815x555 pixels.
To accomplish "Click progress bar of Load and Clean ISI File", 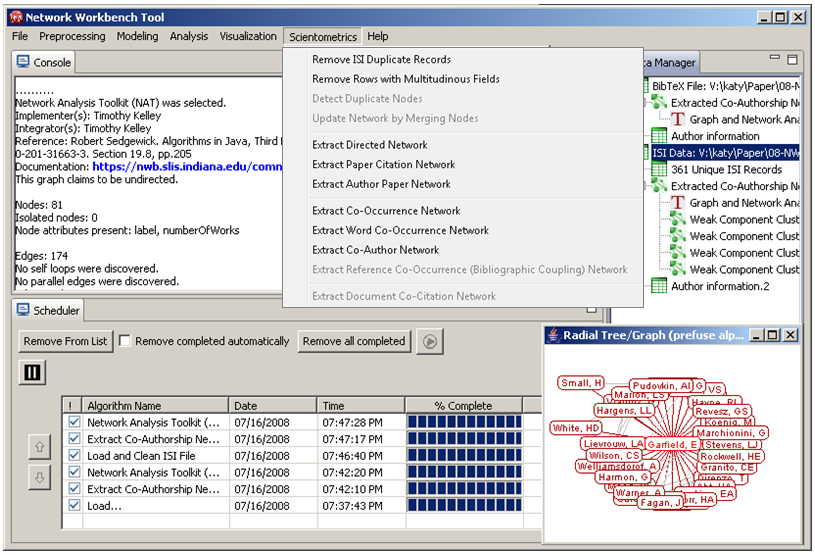I will tap(464, 455).
